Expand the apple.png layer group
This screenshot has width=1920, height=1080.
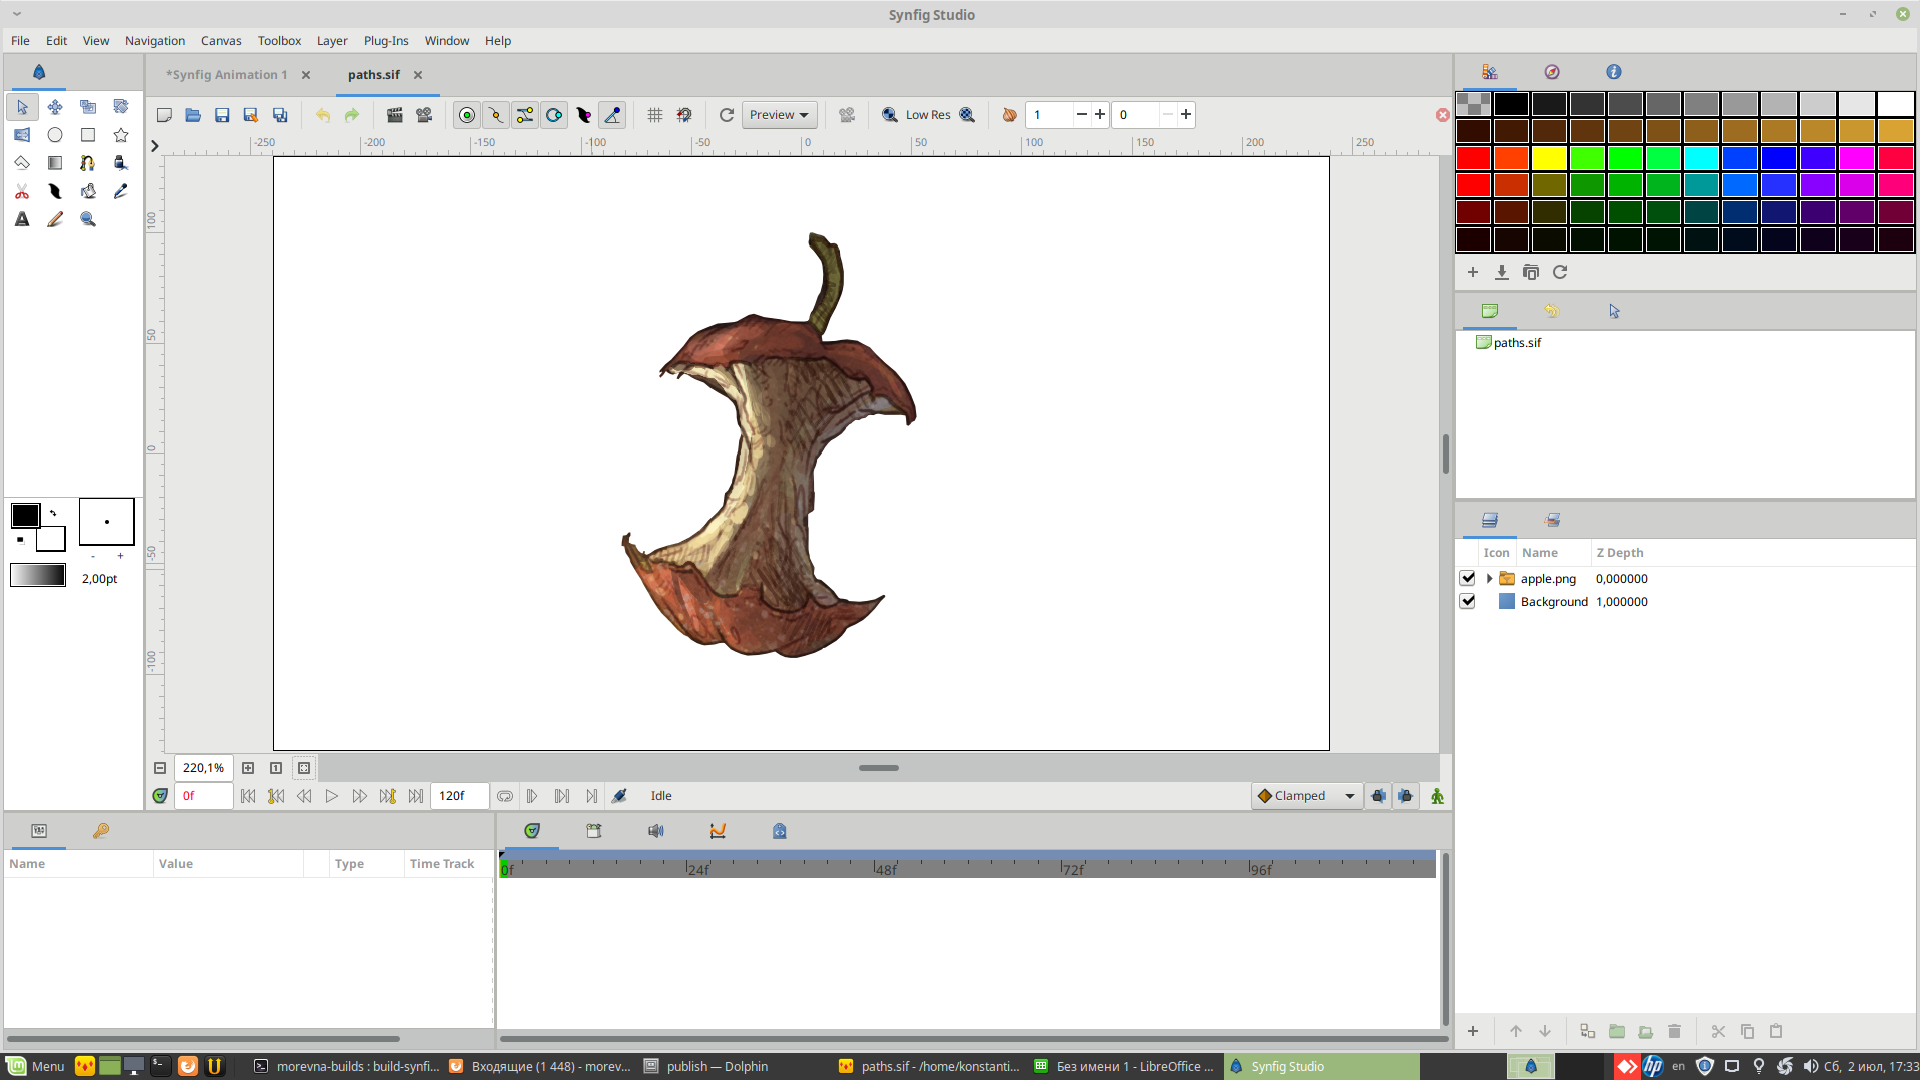pos(1489,578)
